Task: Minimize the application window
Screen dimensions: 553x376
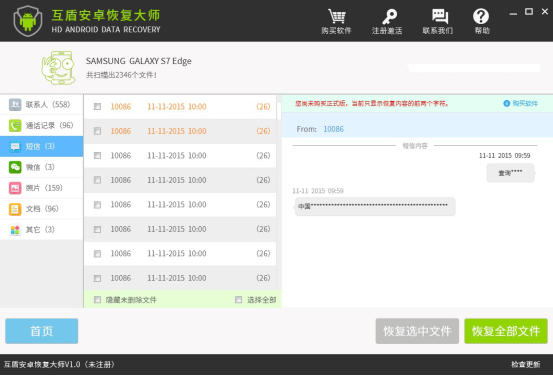Action: (513, 13)
